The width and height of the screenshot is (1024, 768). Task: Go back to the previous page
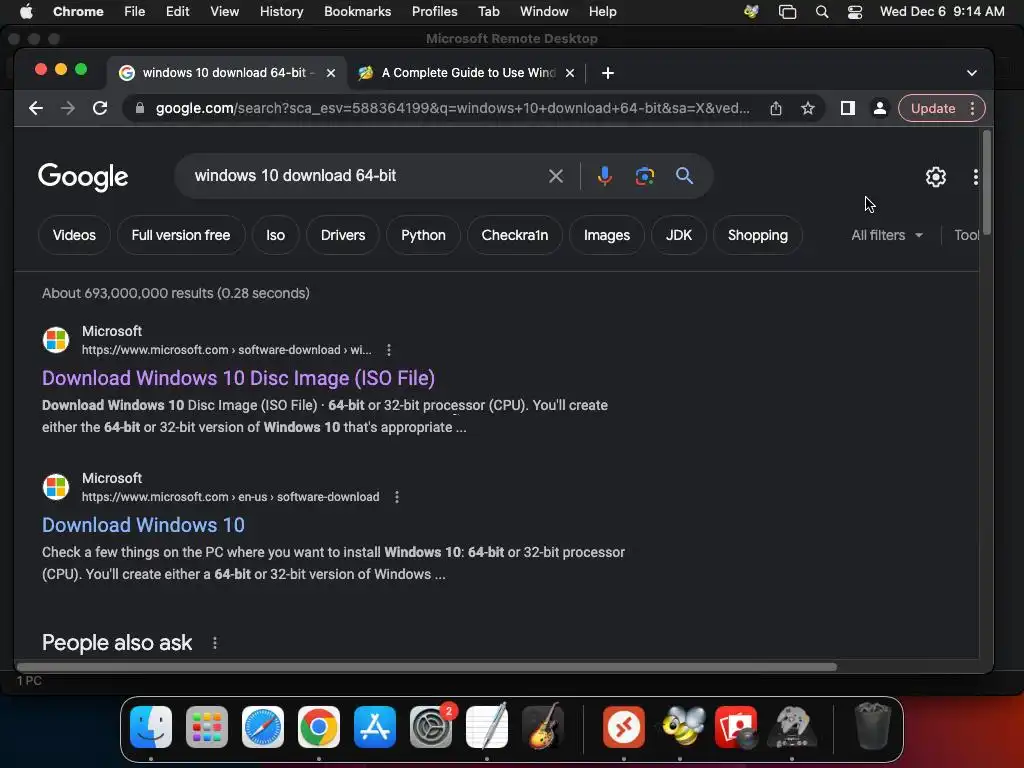(36, 108)
